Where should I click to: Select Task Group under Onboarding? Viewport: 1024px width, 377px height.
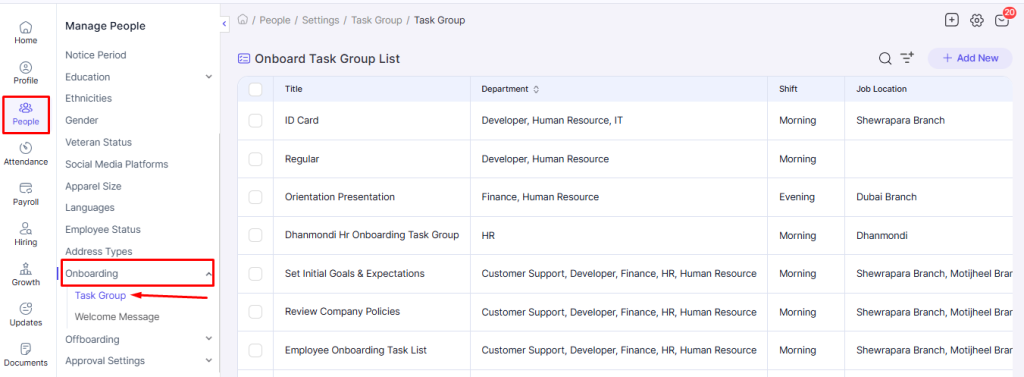click(x=101, y=295)
